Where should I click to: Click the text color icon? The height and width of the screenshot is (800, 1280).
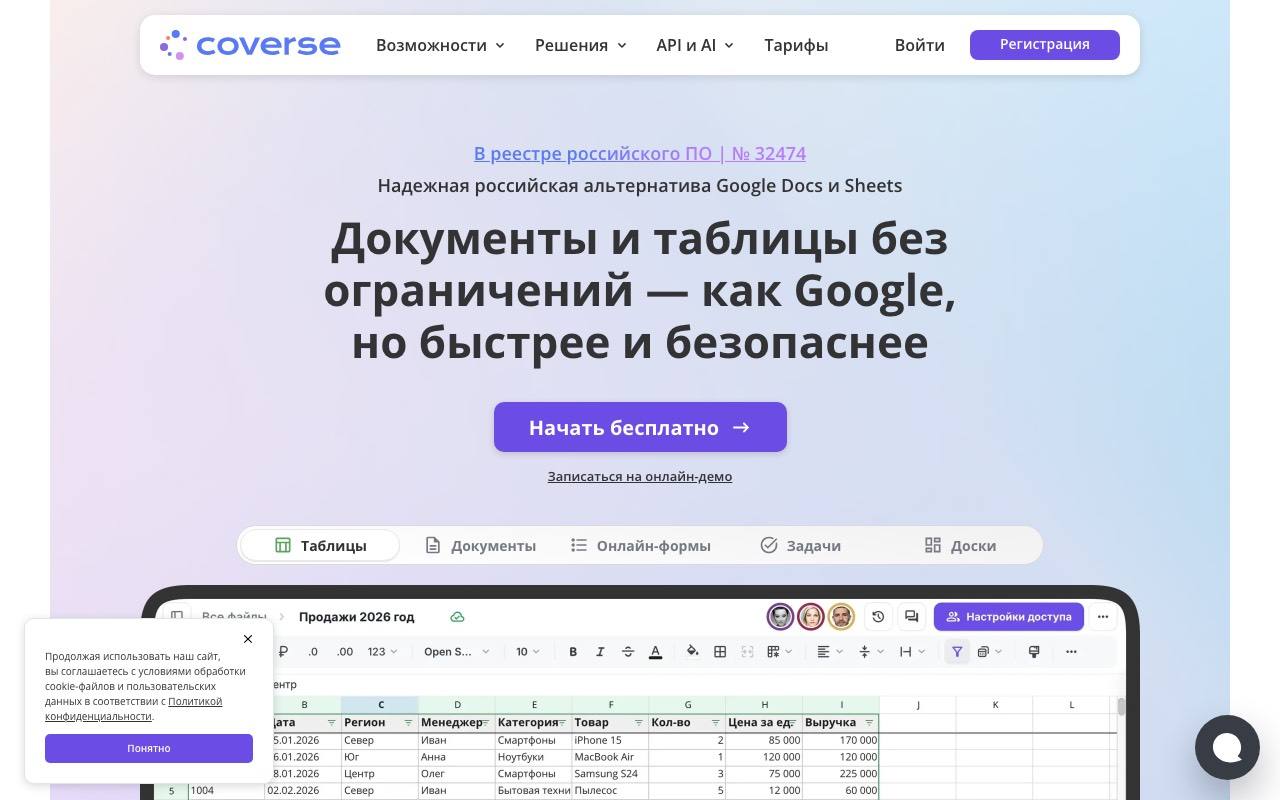pos(656,652)
